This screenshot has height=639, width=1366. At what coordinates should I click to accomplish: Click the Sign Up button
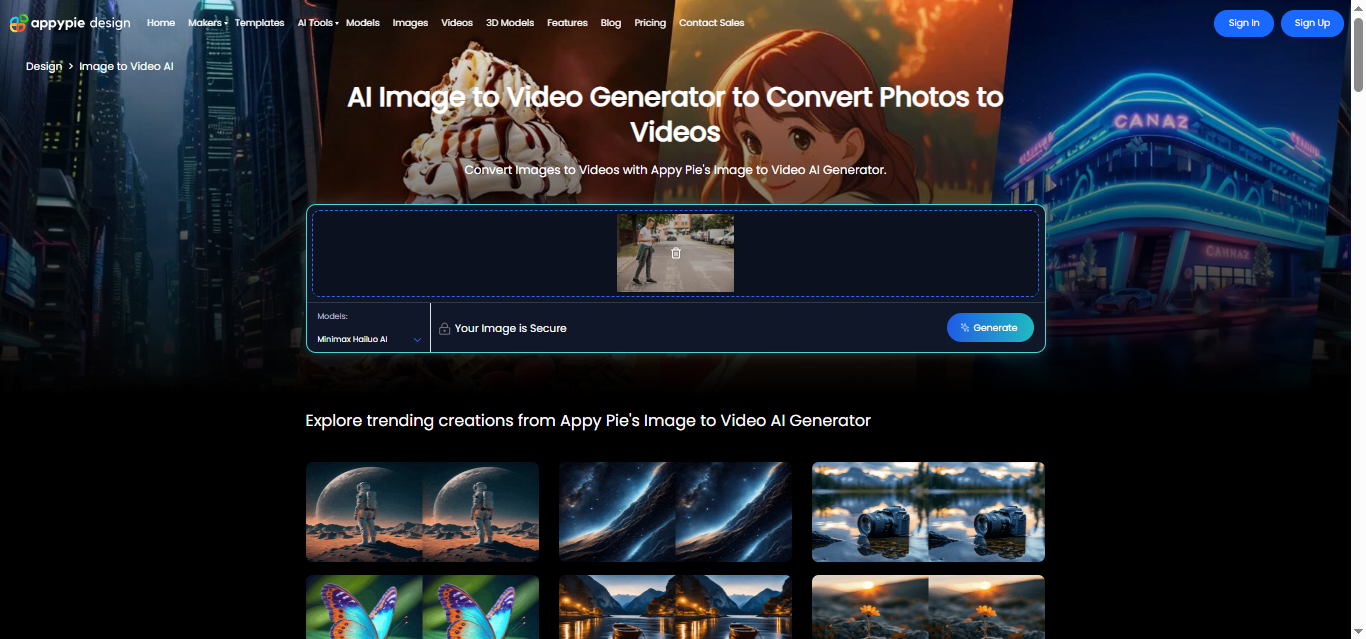coord(1311,23)
